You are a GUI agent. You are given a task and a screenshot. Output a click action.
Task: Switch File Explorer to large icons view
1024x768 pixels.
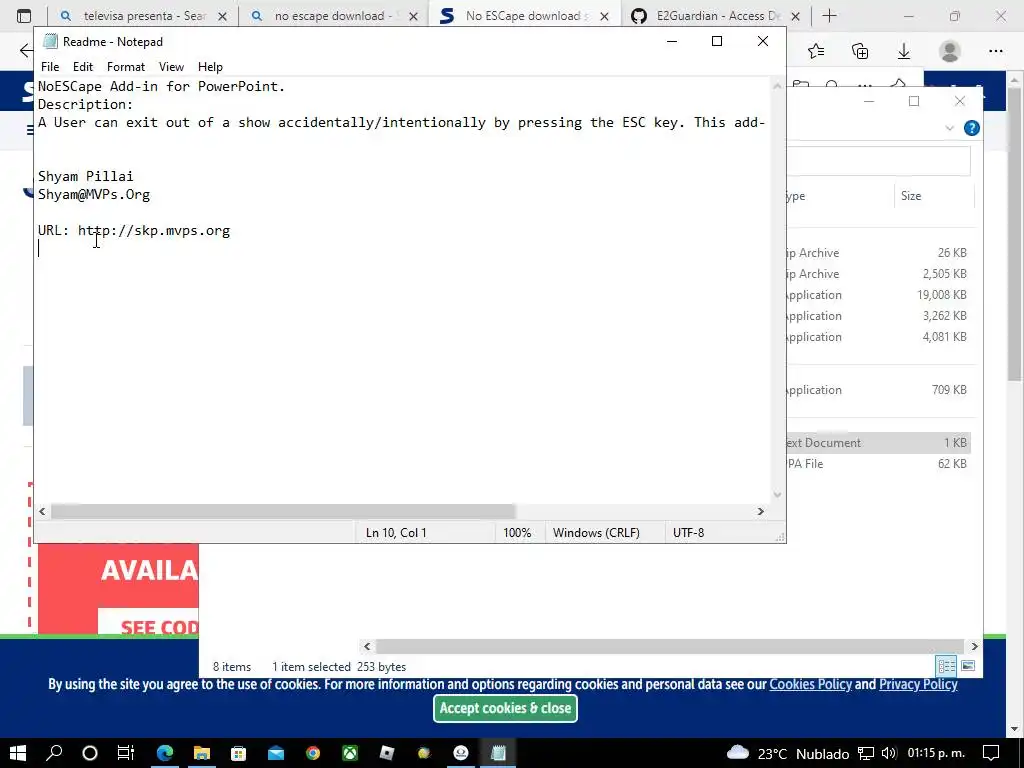pyautogui.click(x=968, y=665)
